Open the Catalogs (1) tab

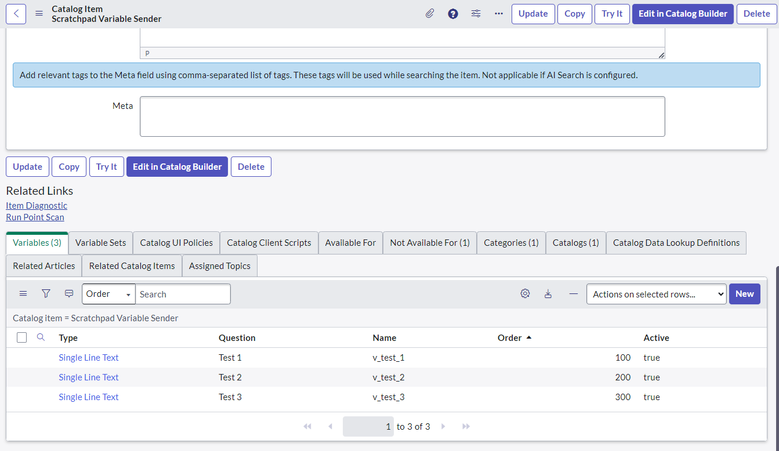click(576, 243)
